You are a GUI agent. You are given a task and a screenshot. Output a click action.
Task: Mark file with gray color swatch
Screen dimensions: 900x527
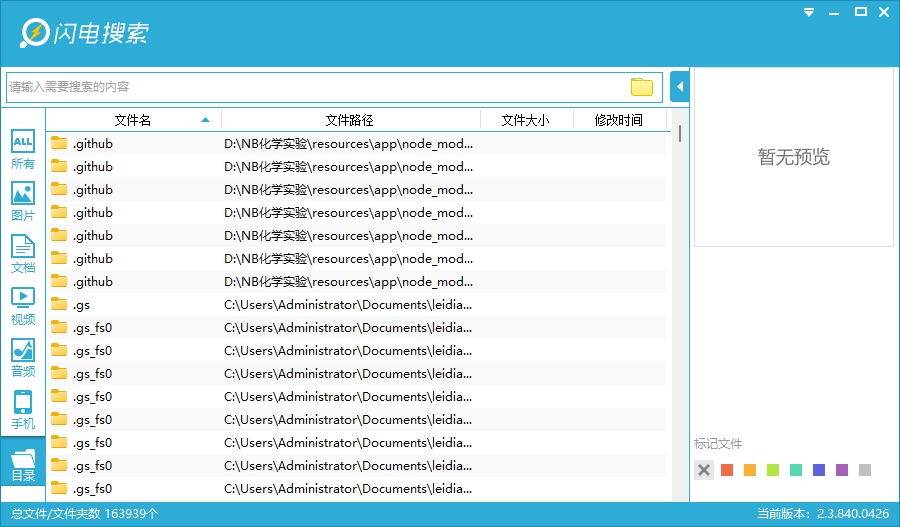coord(865,470)
